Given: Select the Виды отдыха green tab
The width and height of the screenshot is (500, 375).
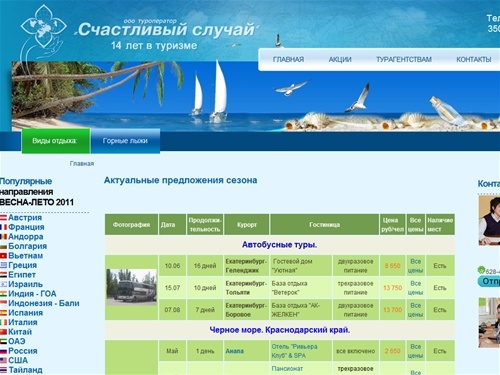Looking at the screenshot, I should tap(56, 141).
